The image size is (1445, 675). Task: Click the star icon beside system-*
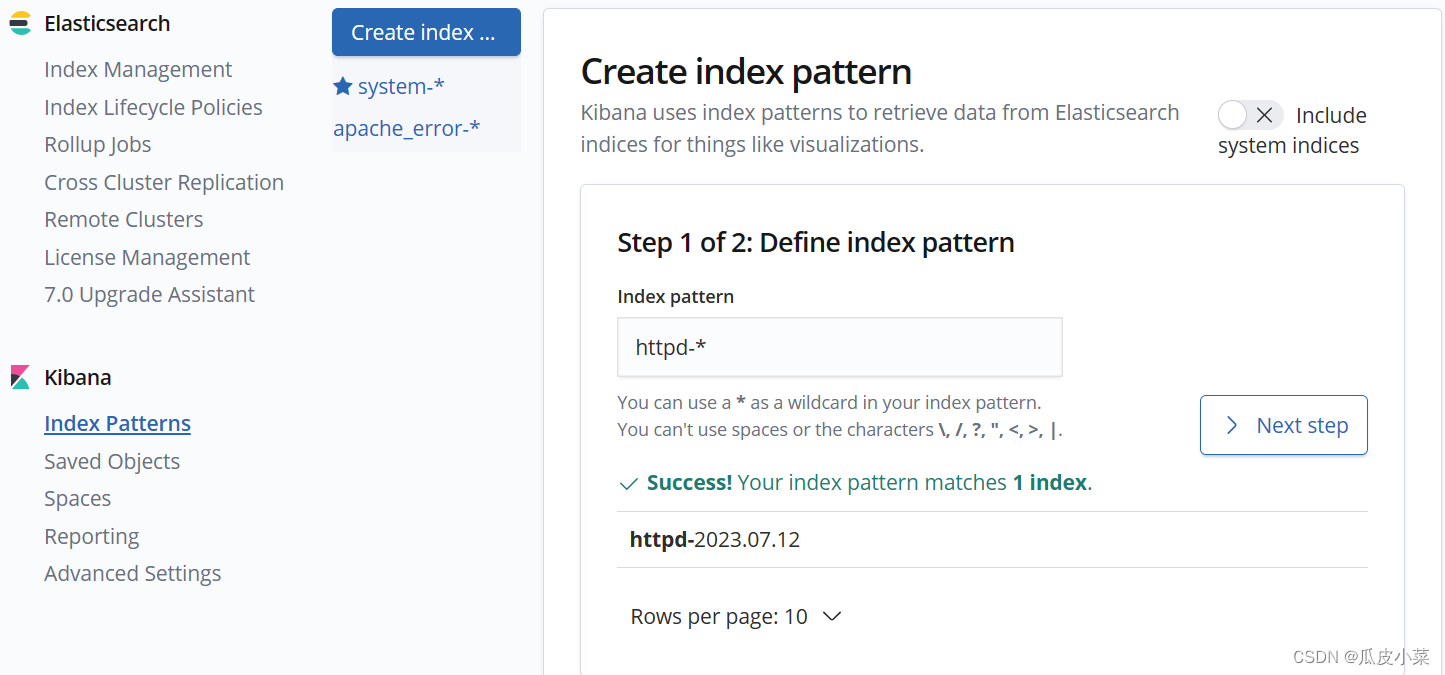[343, 86]
